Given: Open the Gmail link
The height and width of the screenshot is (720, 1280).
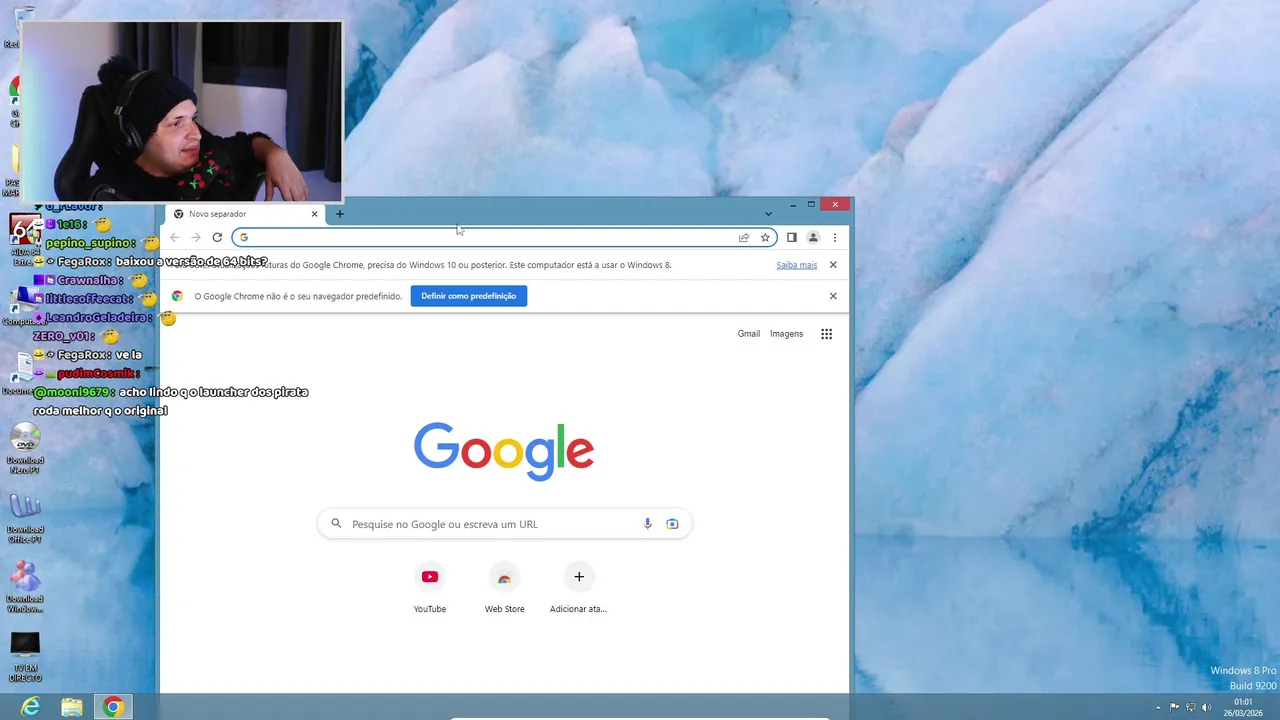Looking at the screenshot, I should (749, 334).
